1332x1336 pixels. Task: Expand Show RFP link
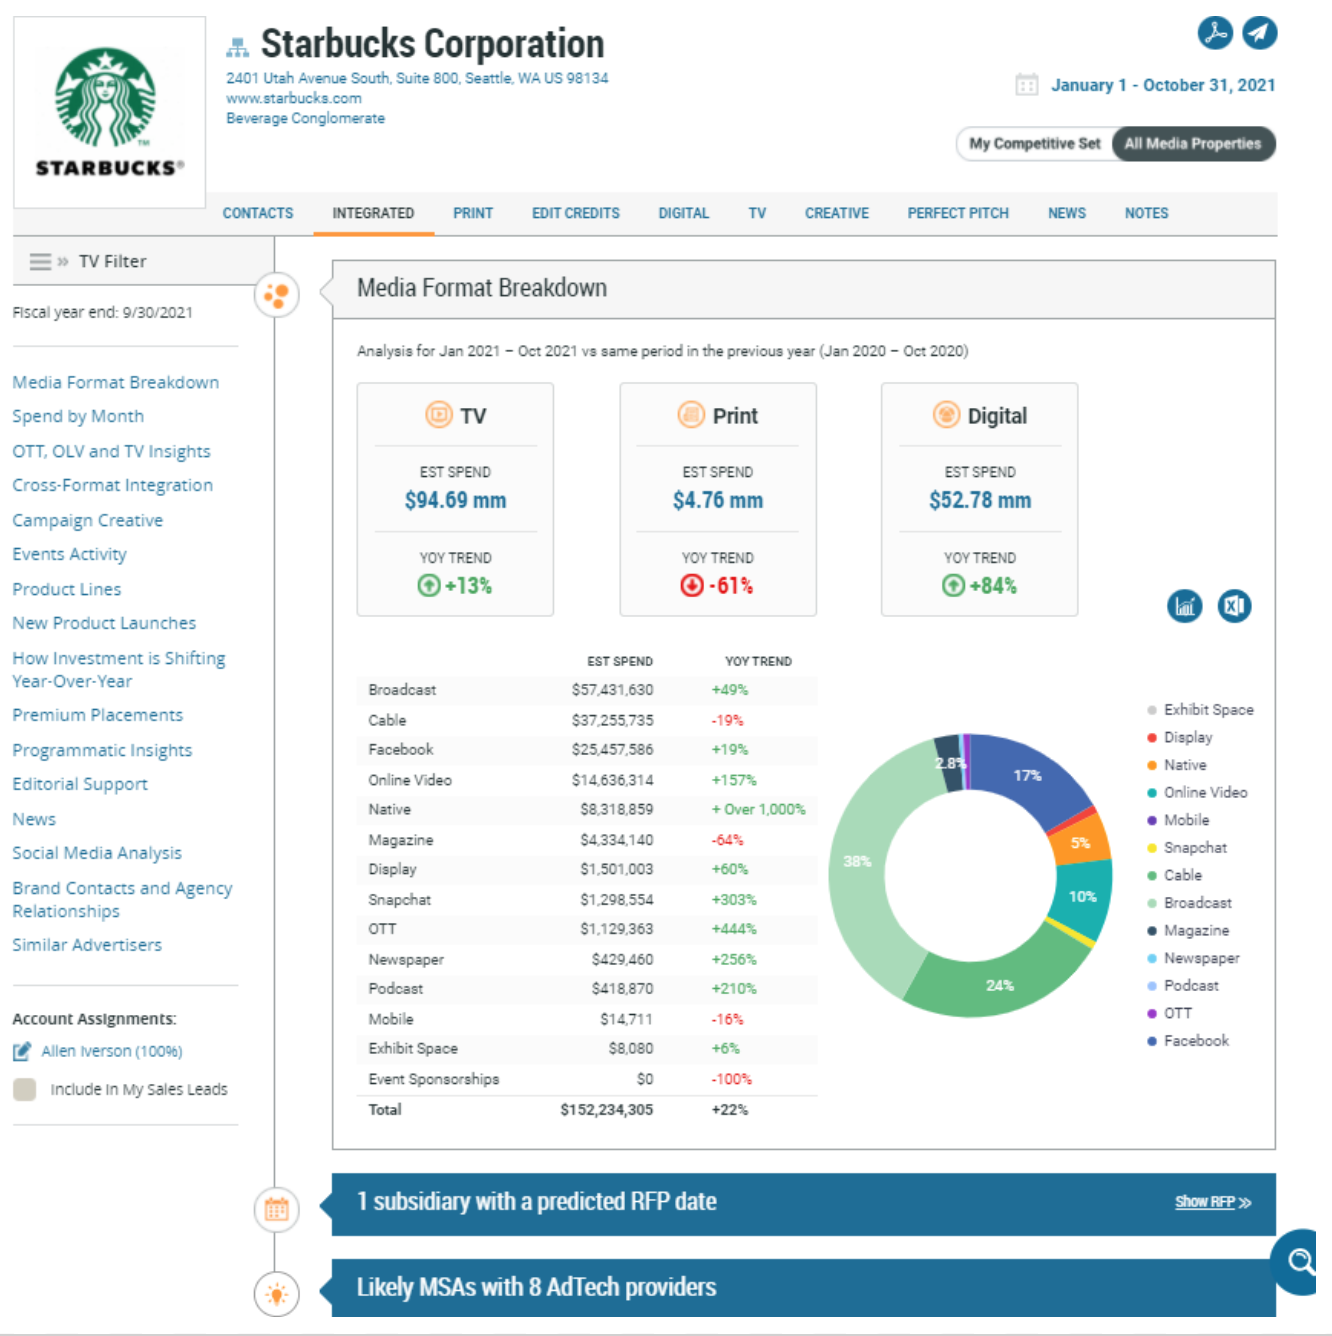click(1213, 1202)
